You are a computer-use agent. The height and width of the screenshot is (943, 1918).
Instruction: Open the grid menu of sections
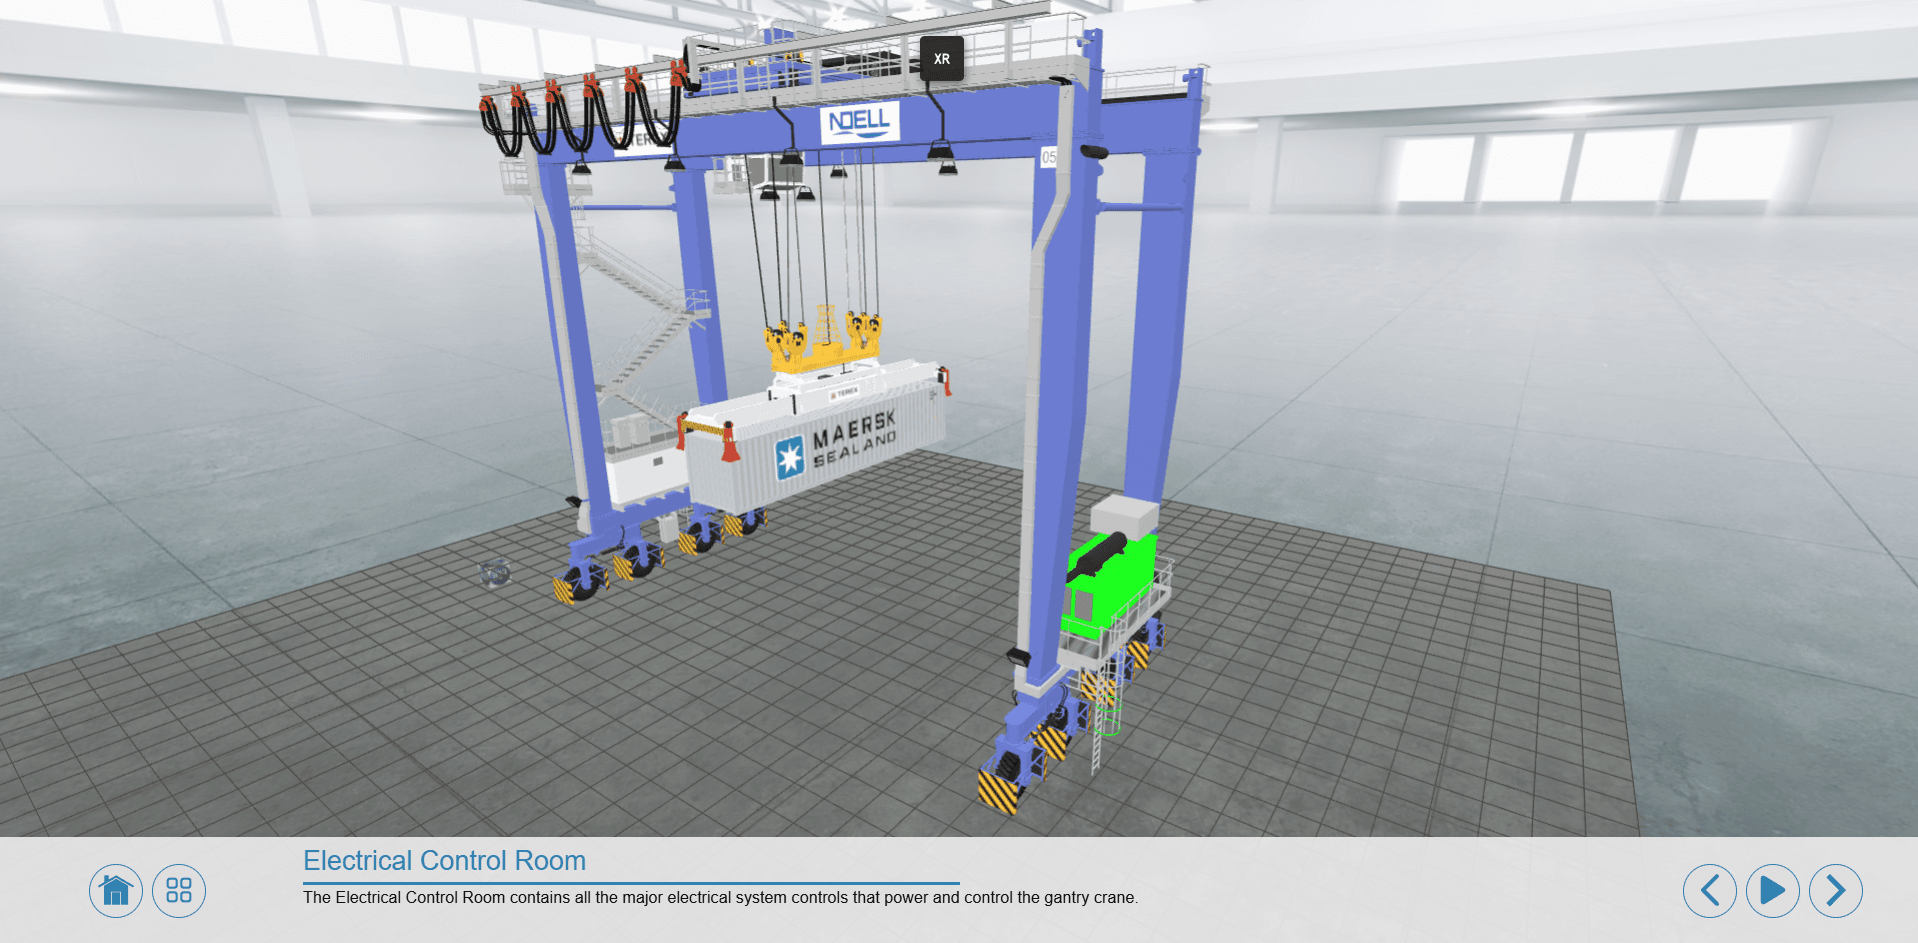point(179,890)
